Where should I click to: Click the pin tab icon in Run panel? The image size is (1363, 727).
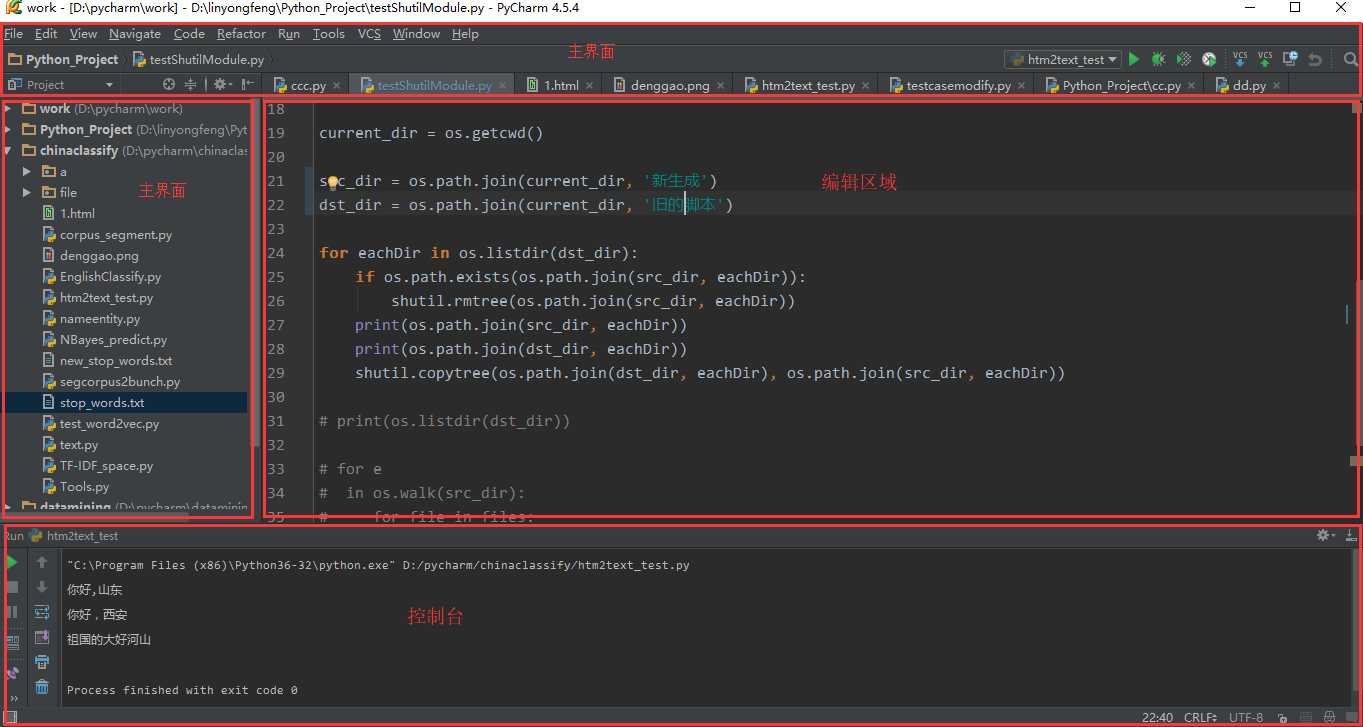[x=12, y=674]
